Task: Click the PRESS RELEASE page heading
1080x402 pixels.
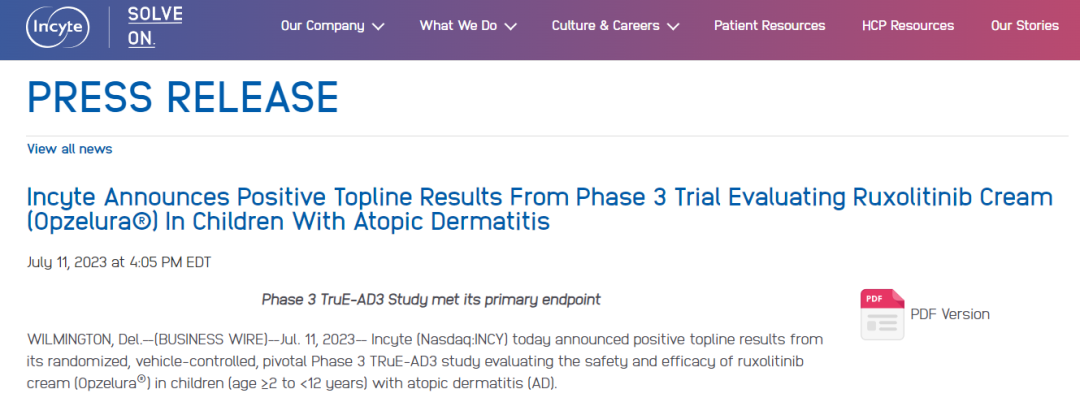Action: pyautogui.click(x=183, y=97)
